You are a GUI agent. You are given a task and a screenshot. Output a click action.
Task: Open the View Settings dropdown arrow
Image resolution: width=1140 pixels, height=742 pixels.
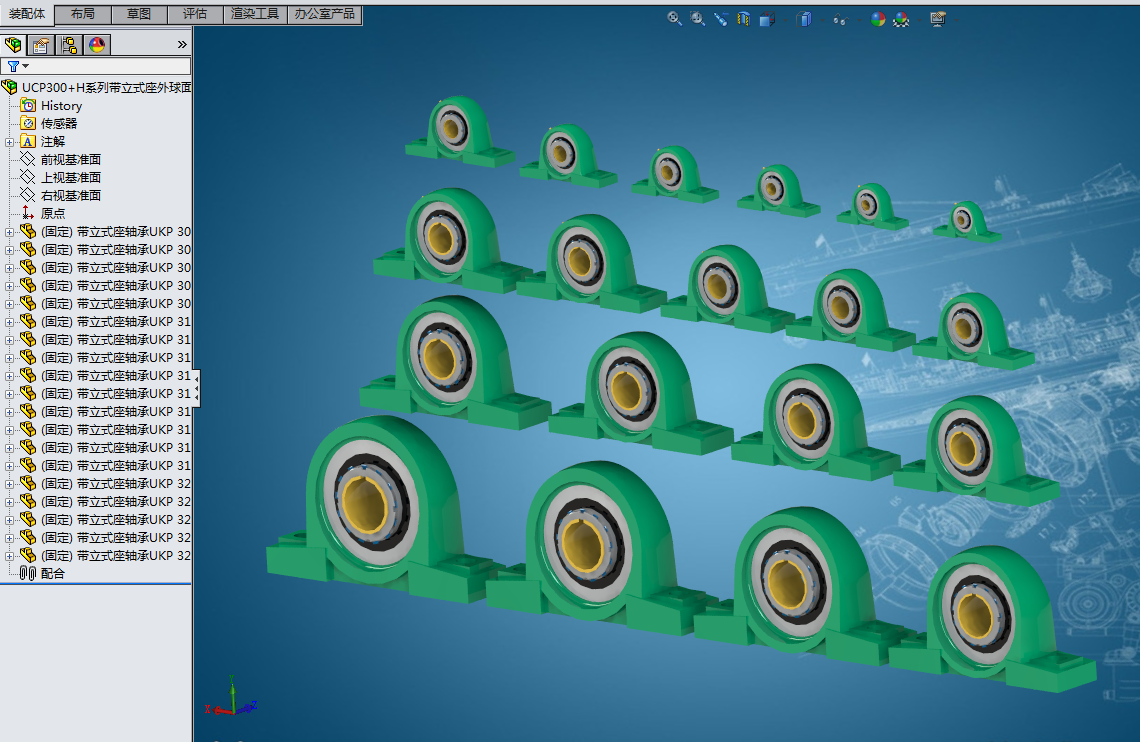955,20
